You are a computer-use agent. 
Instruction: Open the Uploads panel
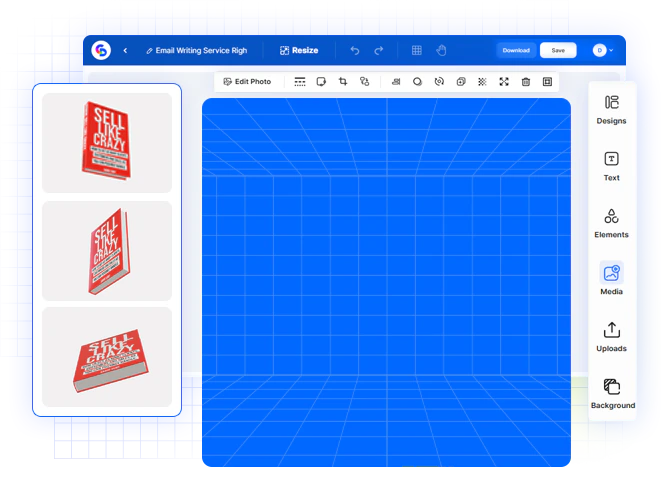tap(611, 337)
